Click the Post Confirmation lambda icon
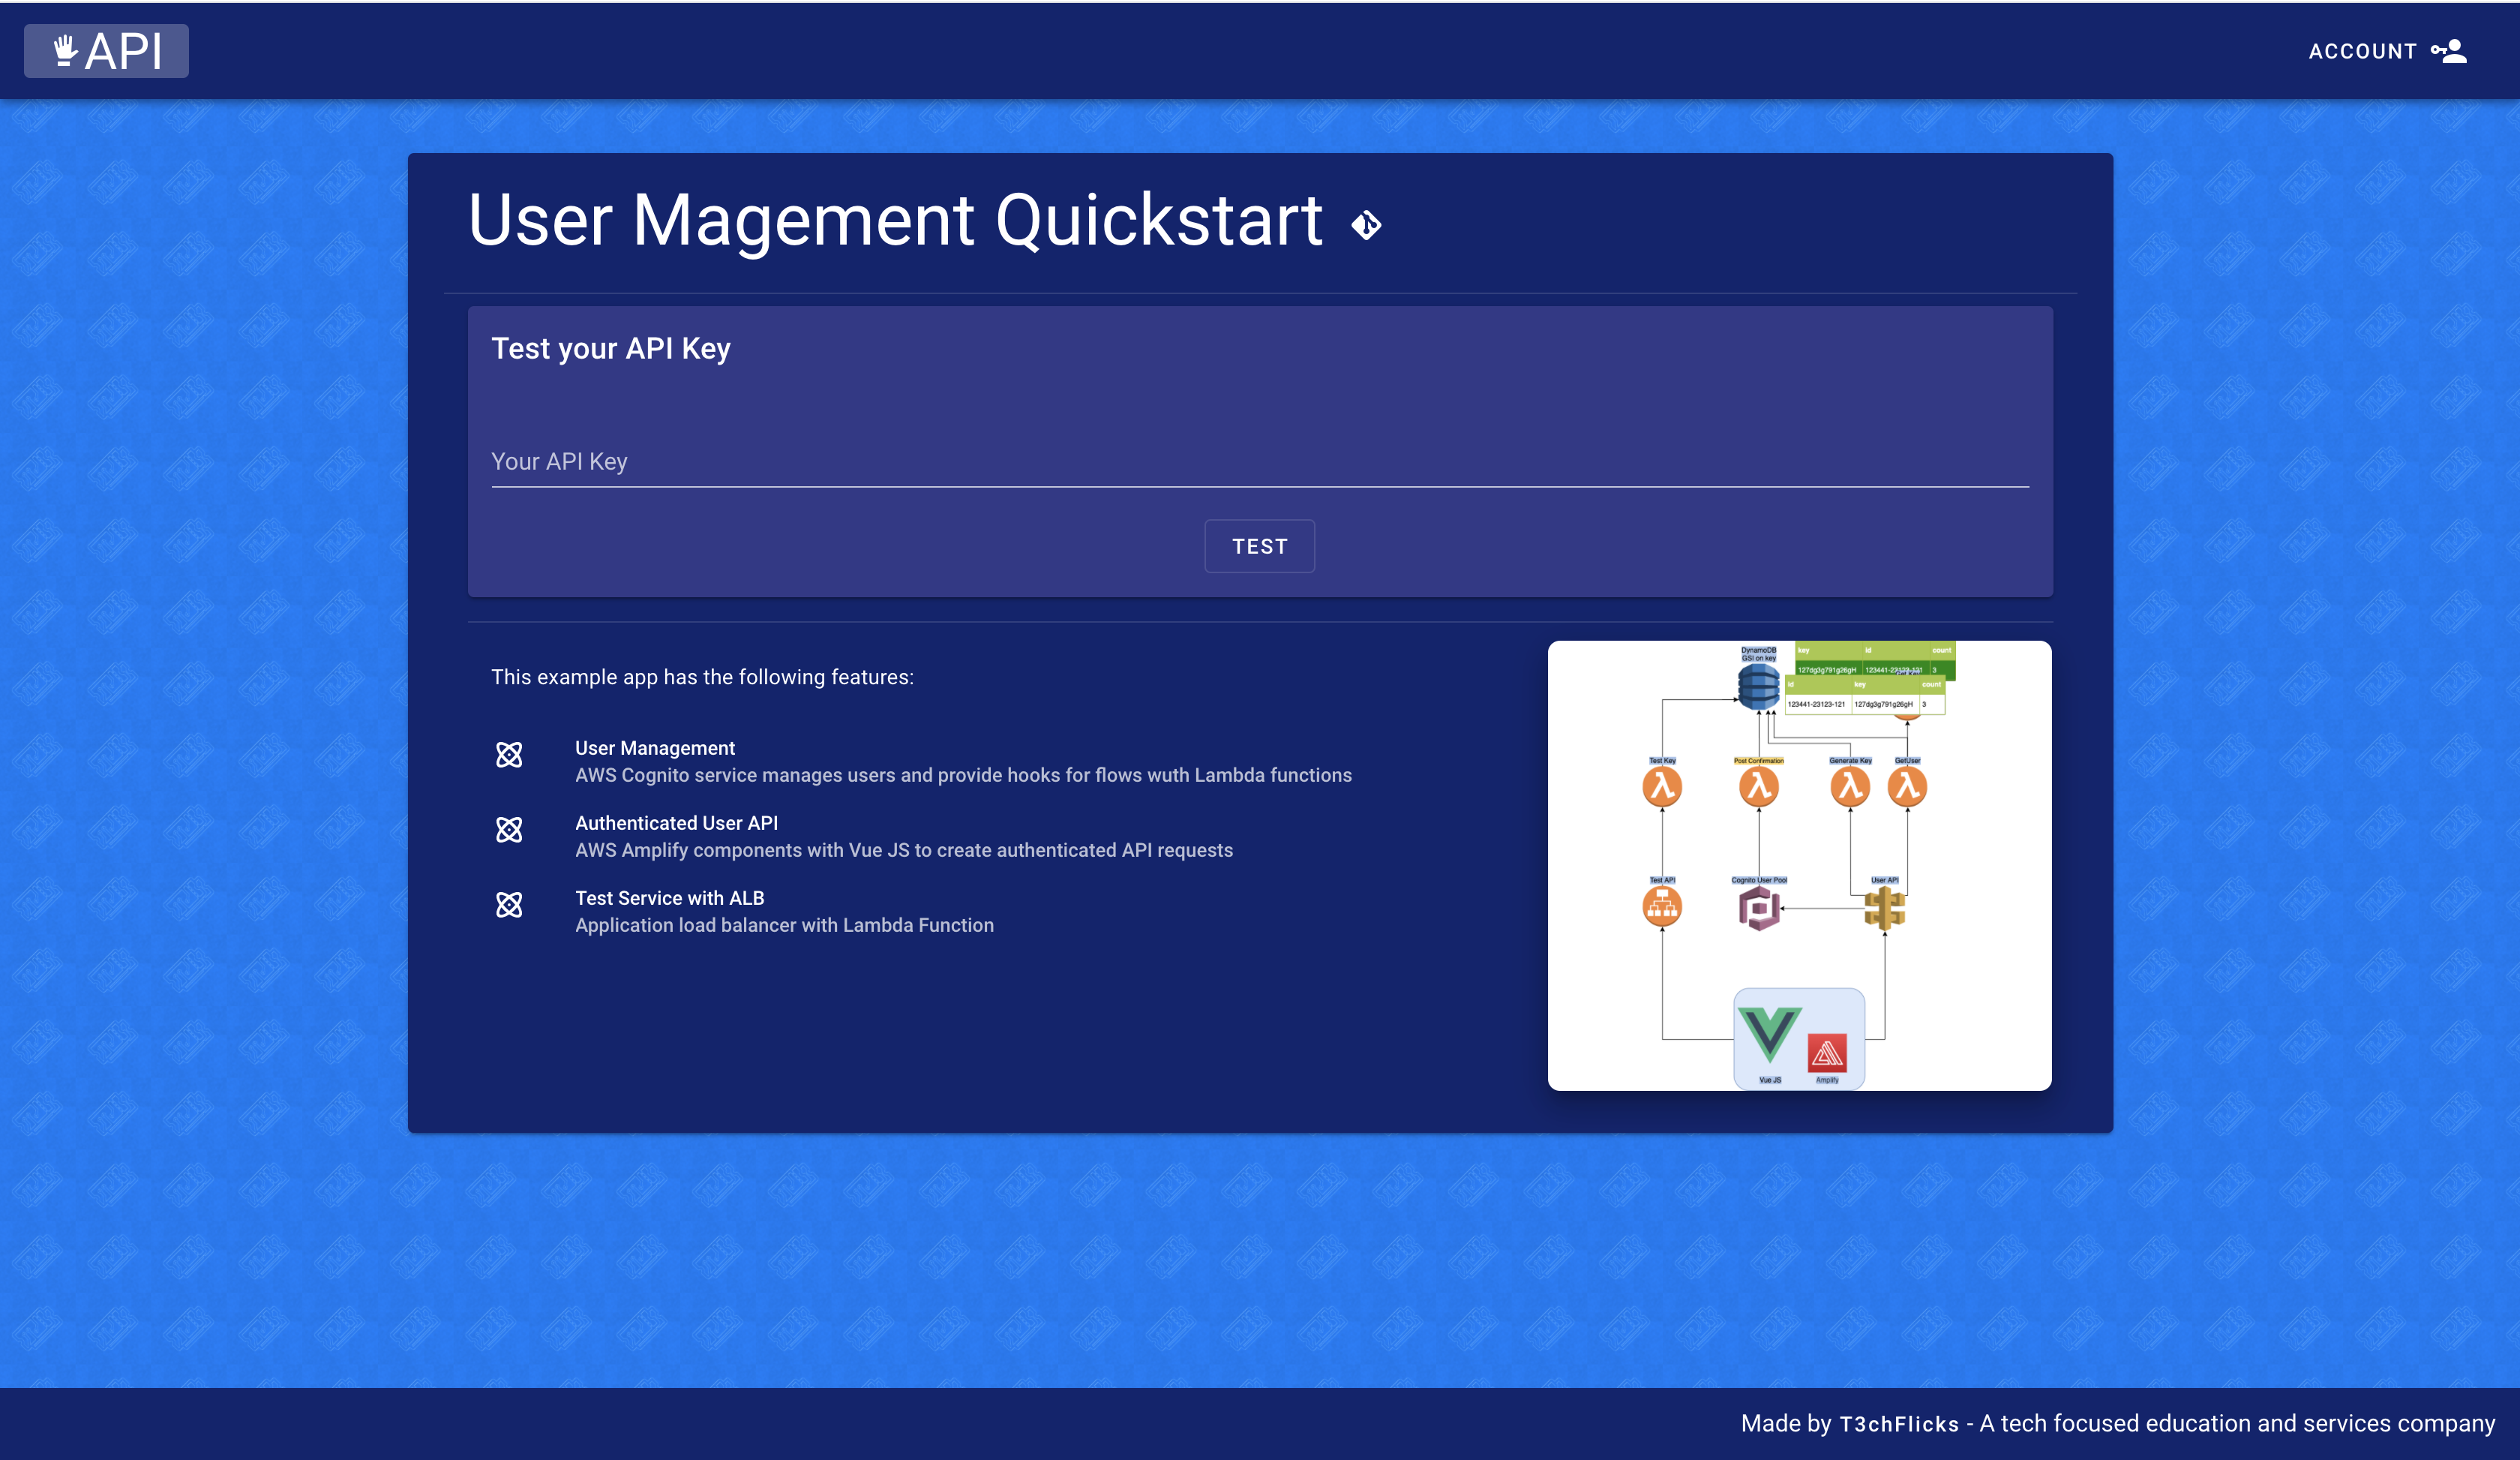The image size is (2520, 1460). point(1759,787)
